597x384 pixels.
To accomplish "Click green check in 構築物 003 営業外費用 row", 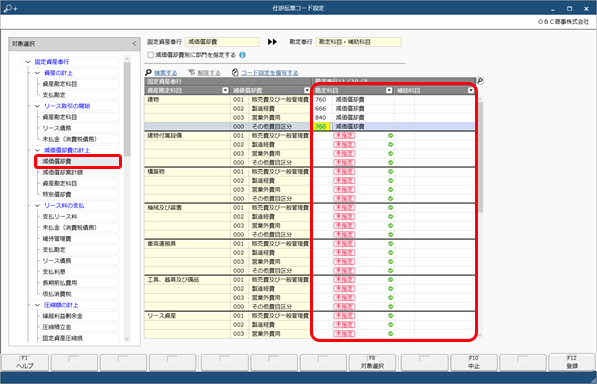I will (390, 190).
